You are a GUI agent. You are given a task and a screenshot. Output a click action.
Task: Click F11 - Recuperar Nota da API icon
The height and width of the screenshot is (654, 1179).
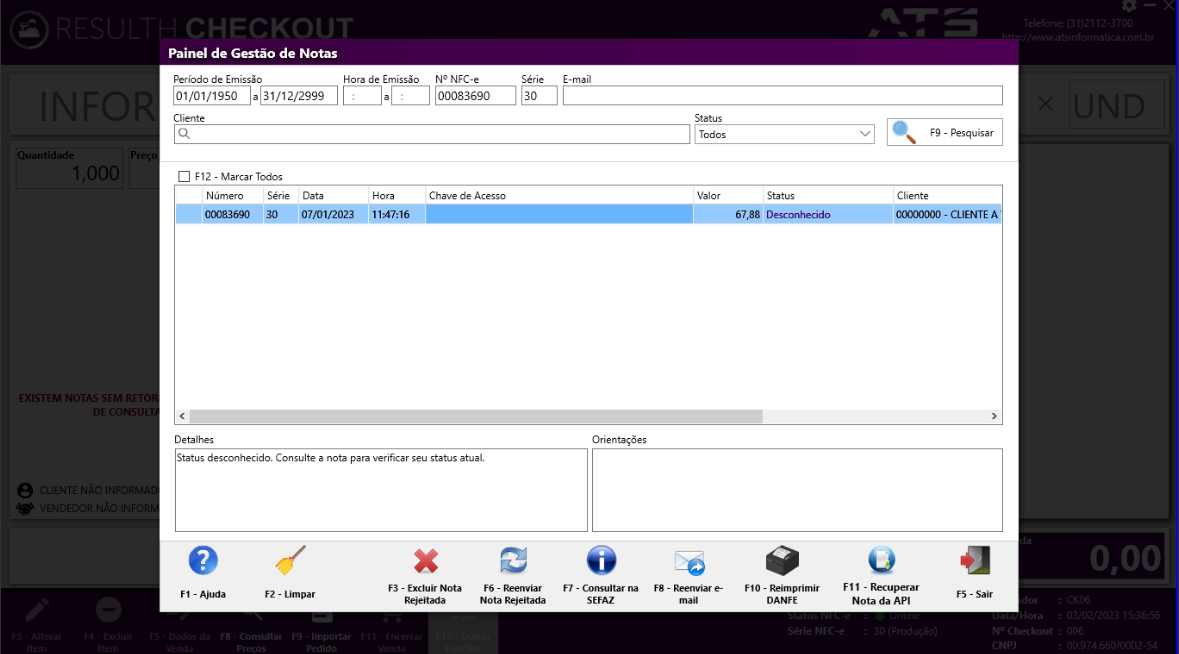[x=881, y=560]
